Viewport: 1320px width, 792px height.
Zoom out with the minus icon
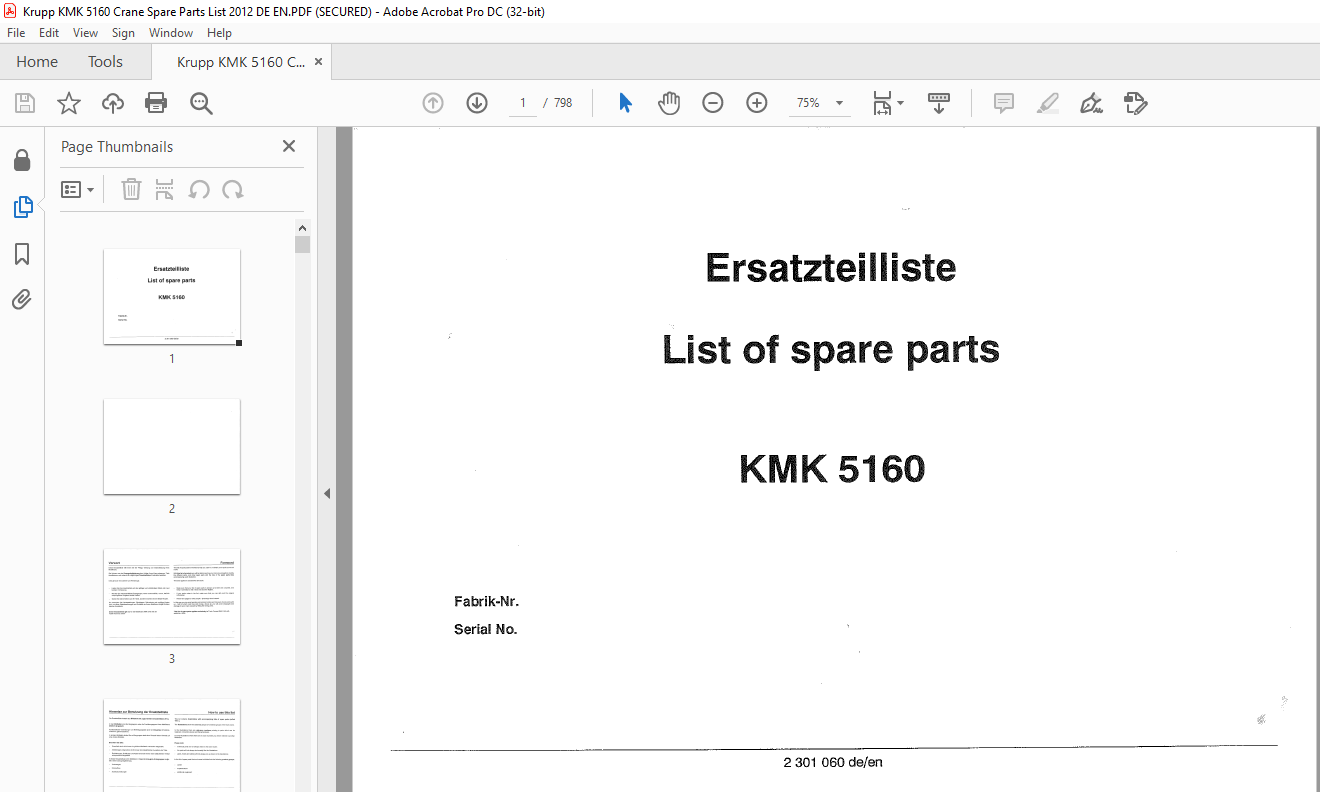(x=713, y=103)
